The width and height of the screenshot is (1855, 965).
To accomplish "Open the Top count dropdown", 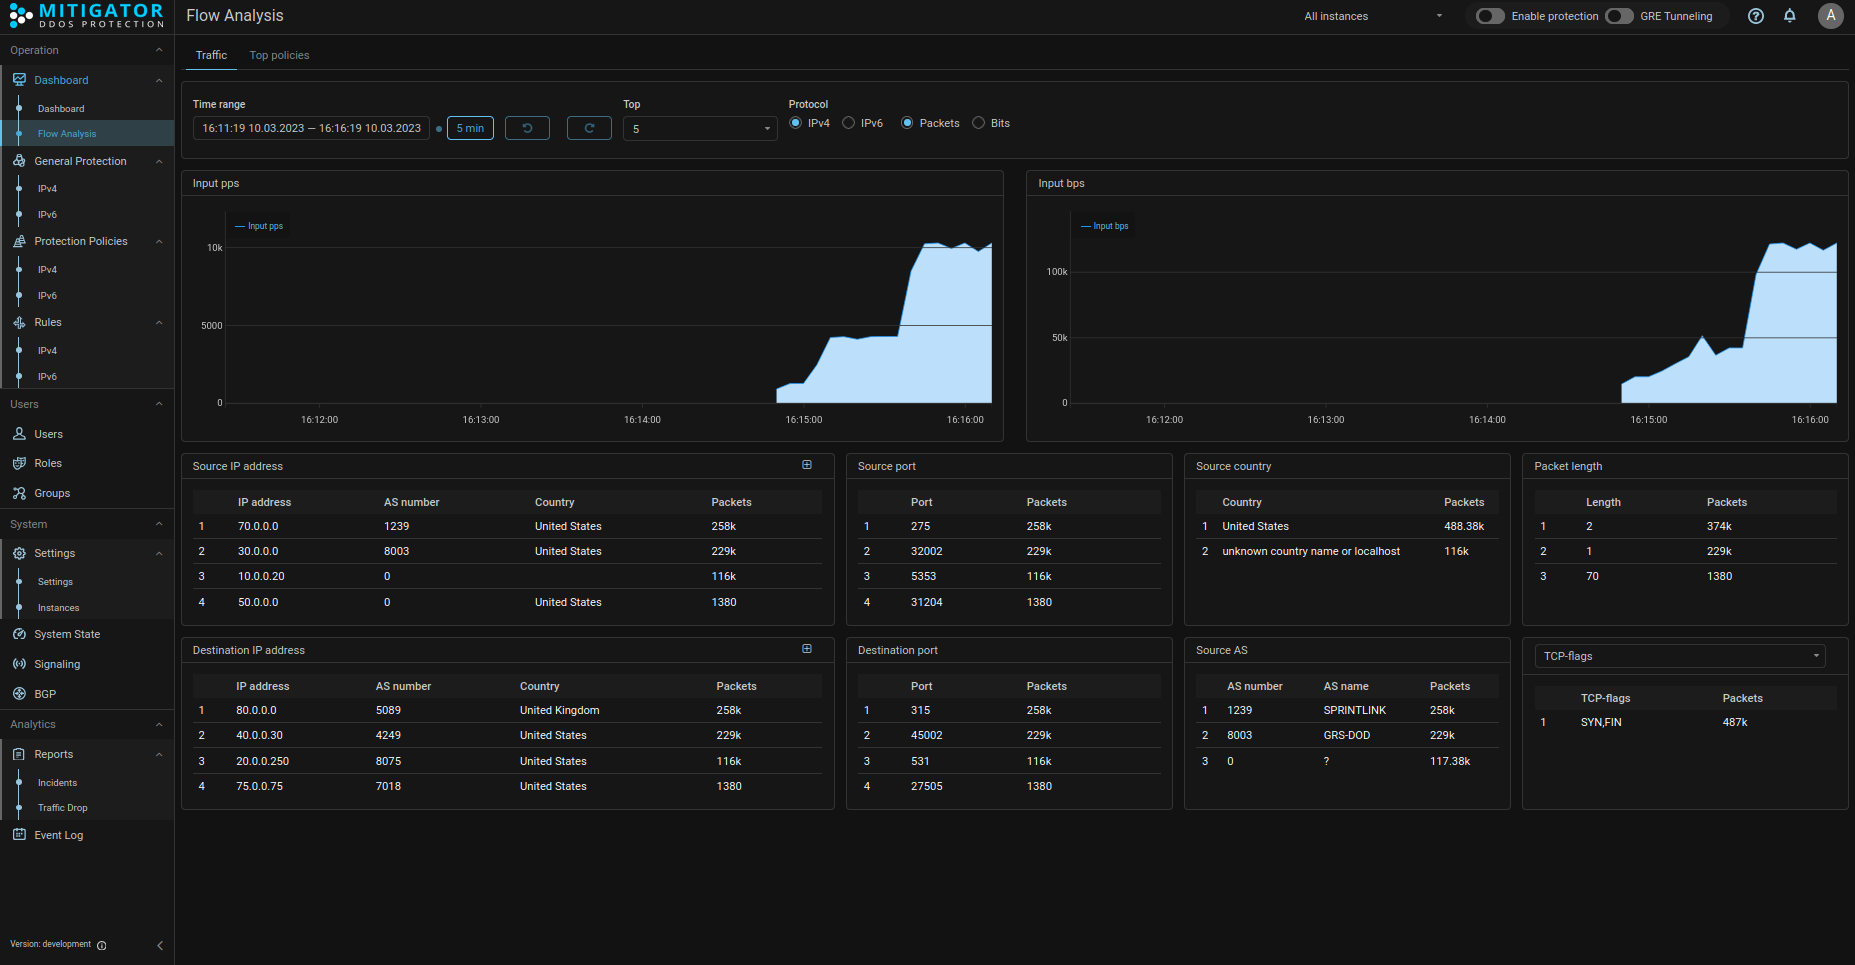I will coord(700,129).
